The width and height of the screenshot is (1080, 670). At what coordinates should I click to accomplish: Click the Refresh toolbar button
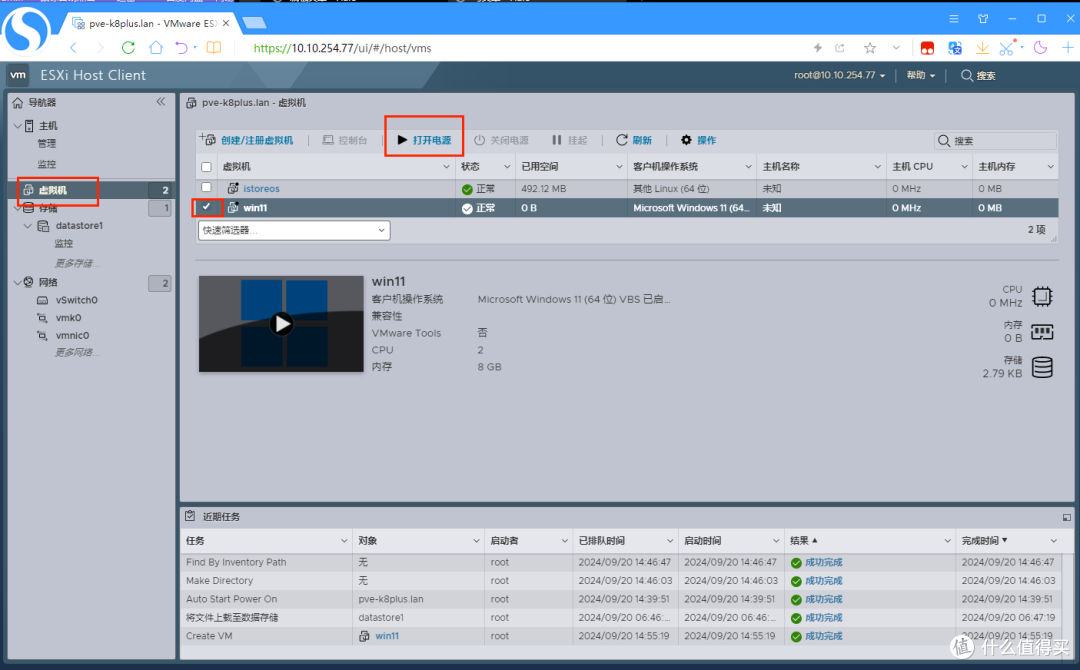tap(634, 140)
